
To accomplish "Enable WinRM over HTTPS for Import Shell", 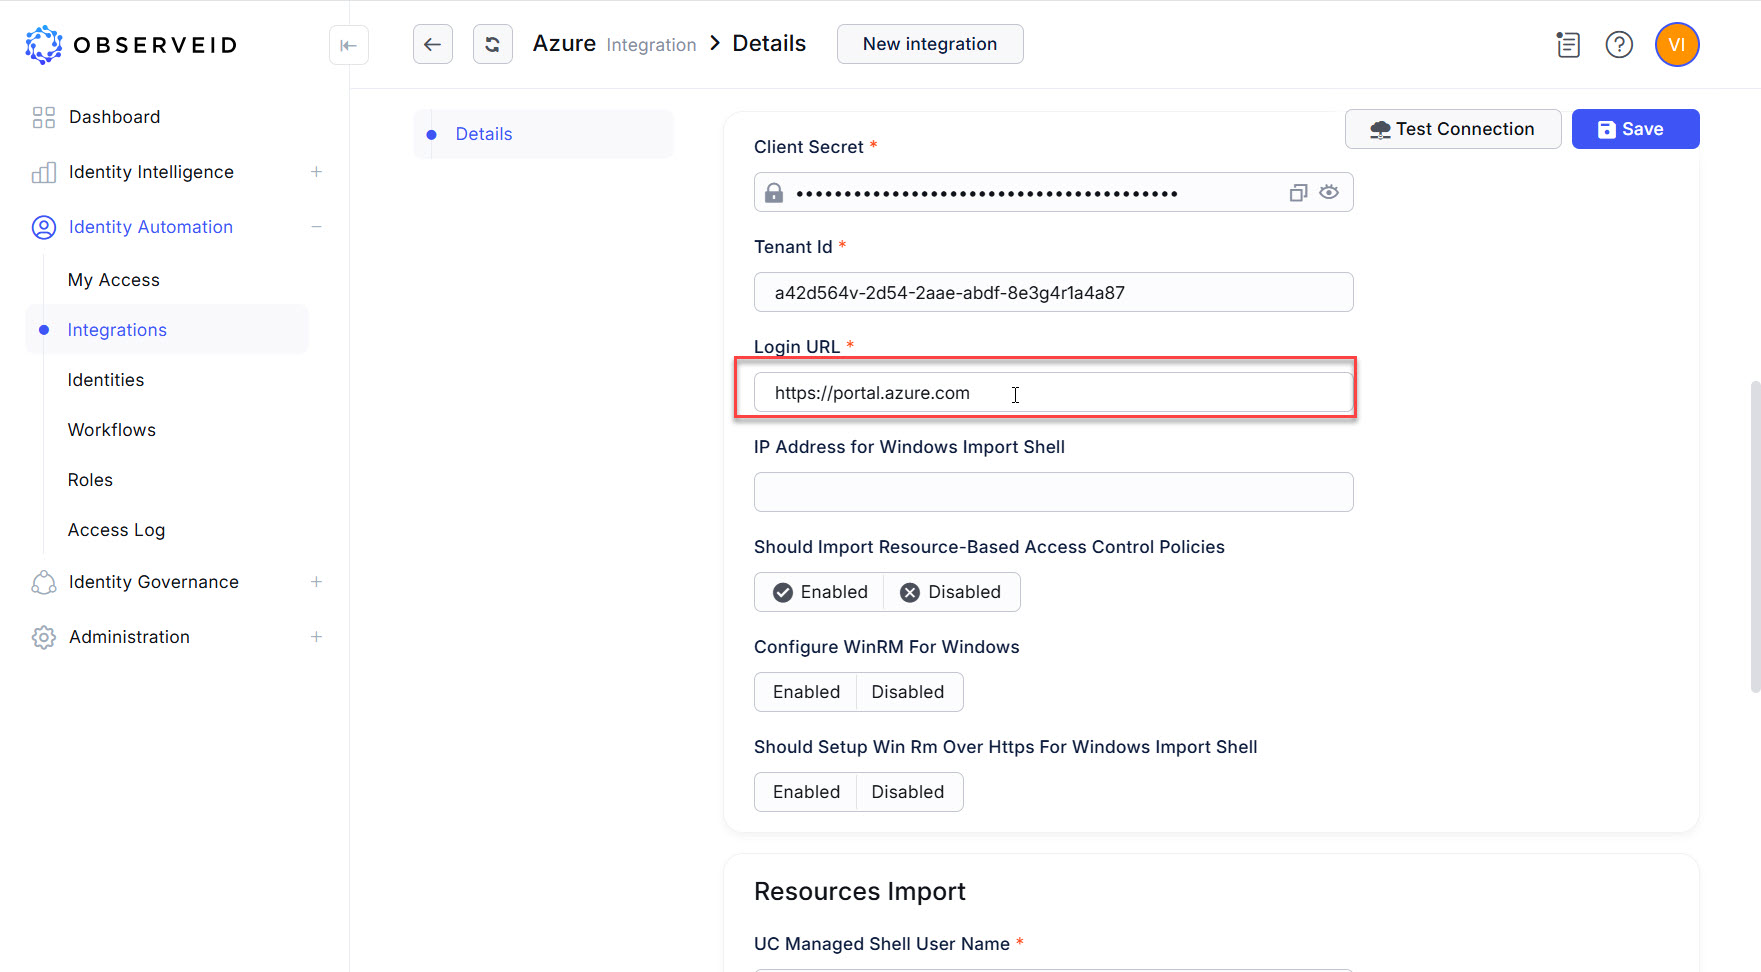I will coord(806,792).
